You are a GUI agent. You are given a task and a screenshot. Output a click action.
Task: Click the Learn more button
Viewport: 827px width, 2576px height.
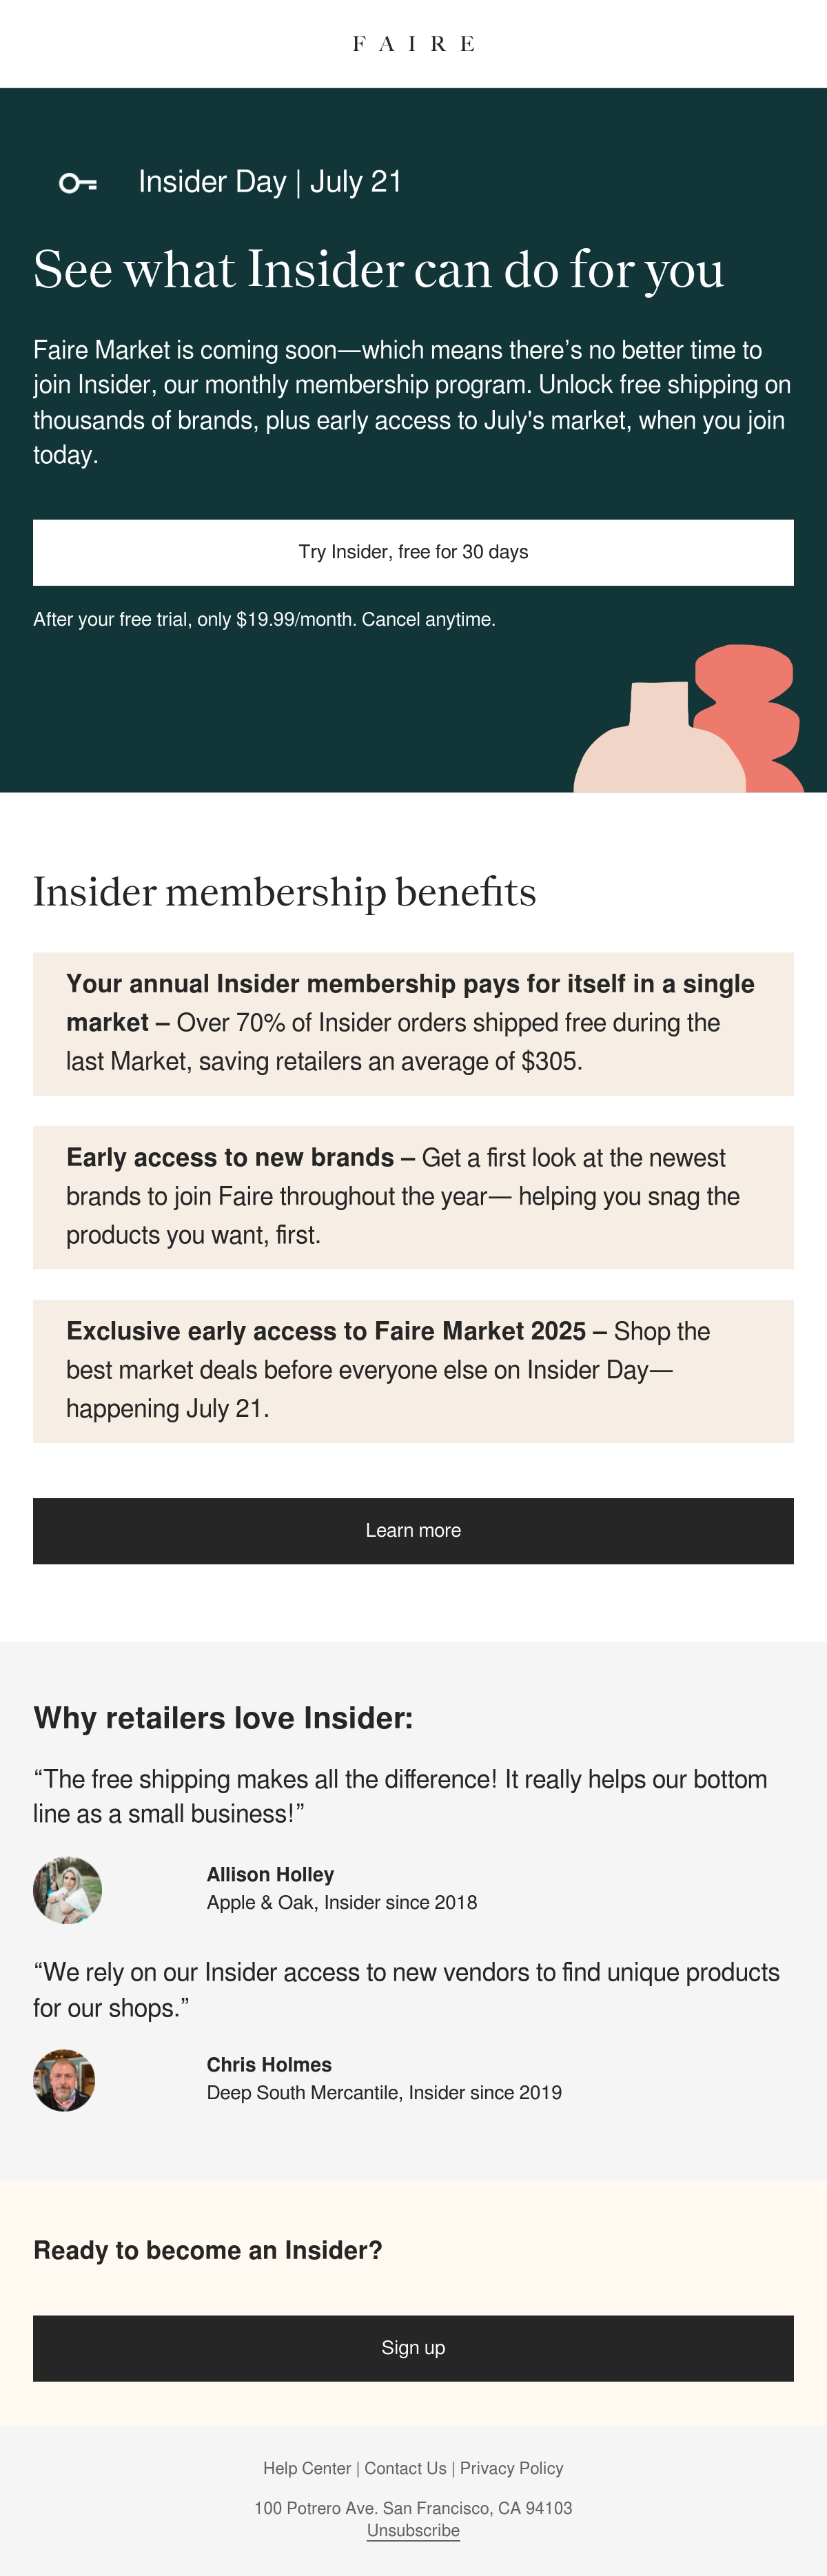[413, 1530]
